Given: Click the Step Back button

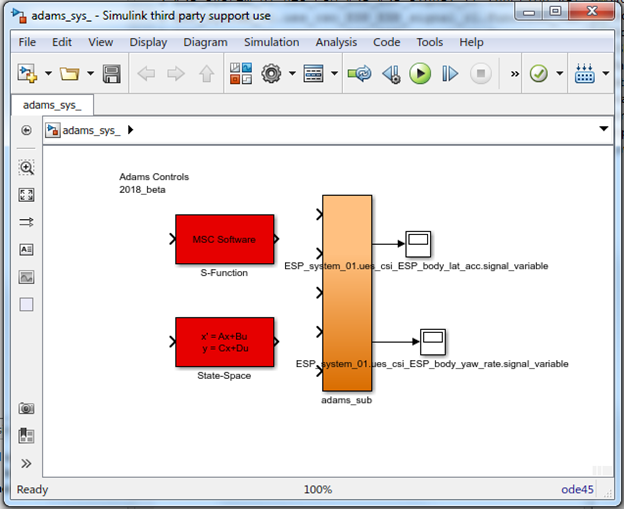Looking at the screenshot, I should point(391,74).
